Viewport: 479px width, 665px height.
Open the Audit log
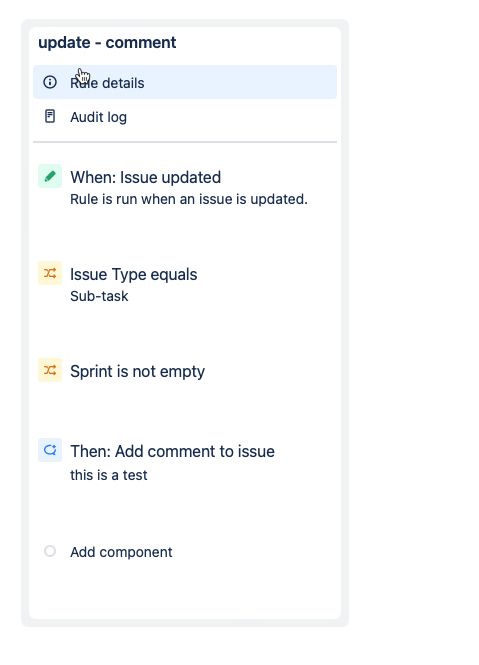point(185,117)
